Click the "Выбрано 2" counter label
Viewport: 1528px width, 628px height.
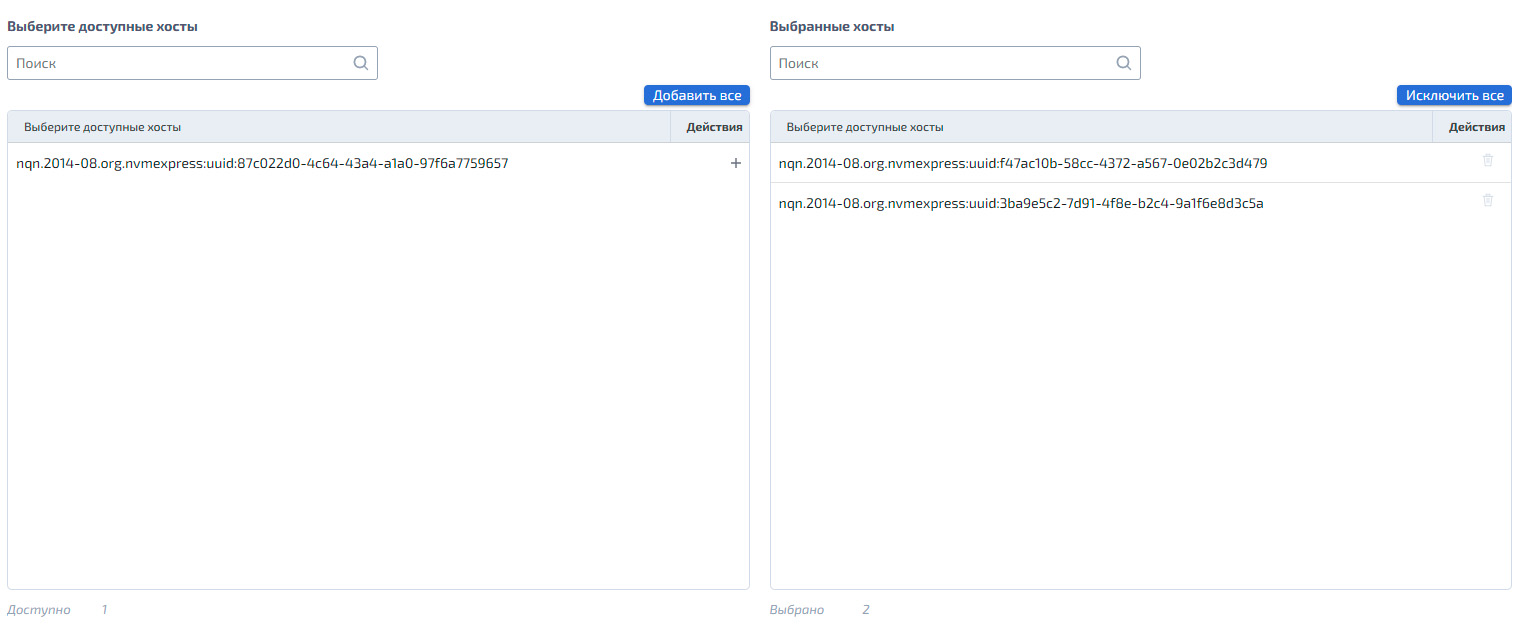pos(820,609)
